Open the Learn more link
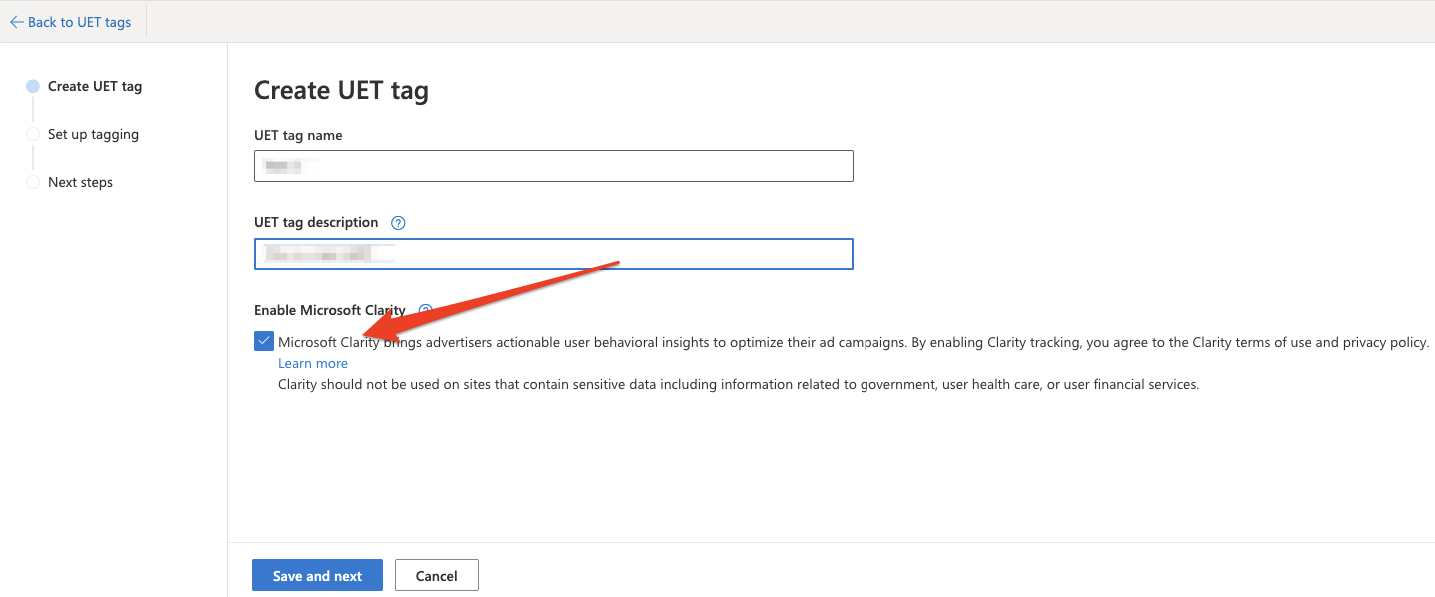This screenshot has width=1435, height=597. click(x=313, y=363)
